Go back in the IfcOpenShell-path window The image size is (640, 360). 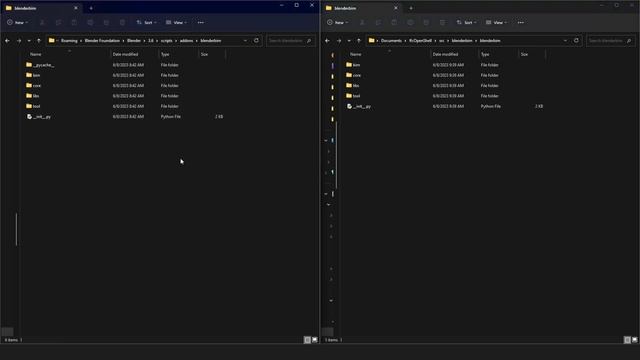[x=327, y=40]
